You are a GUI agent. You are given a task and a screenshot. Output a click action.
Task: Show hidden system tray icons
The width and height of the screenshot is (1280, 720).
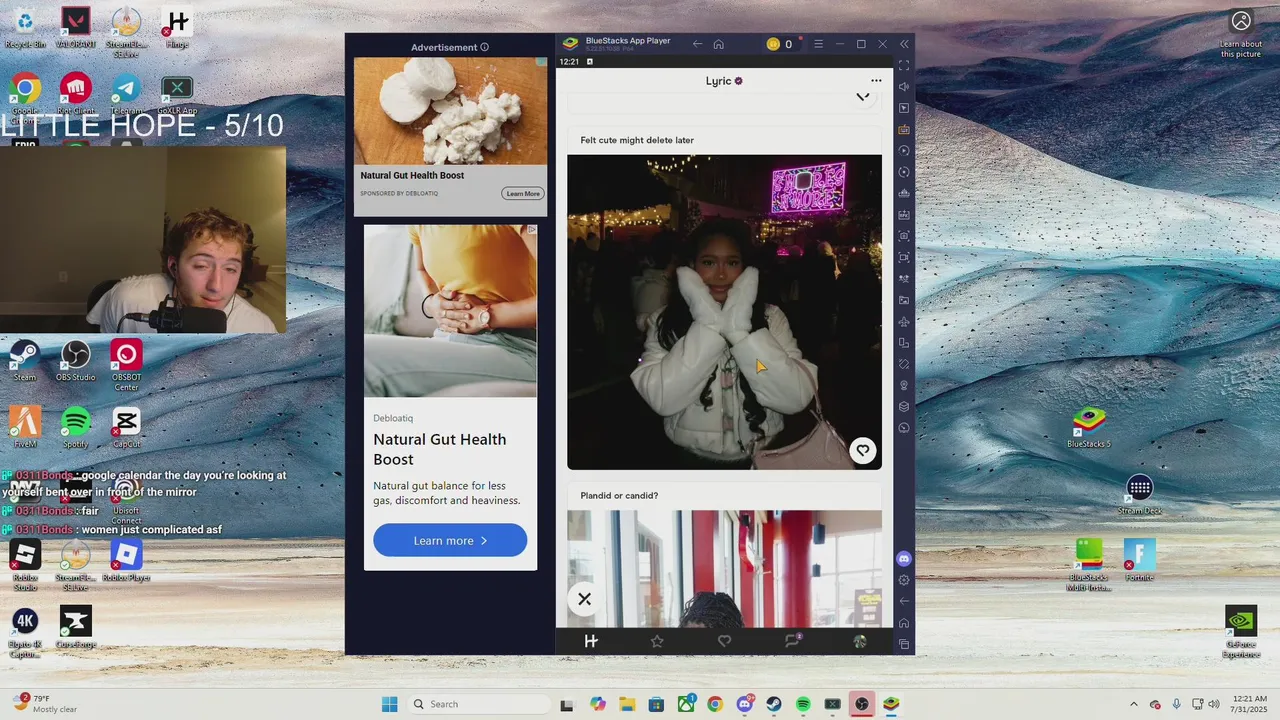point(1133,704)
